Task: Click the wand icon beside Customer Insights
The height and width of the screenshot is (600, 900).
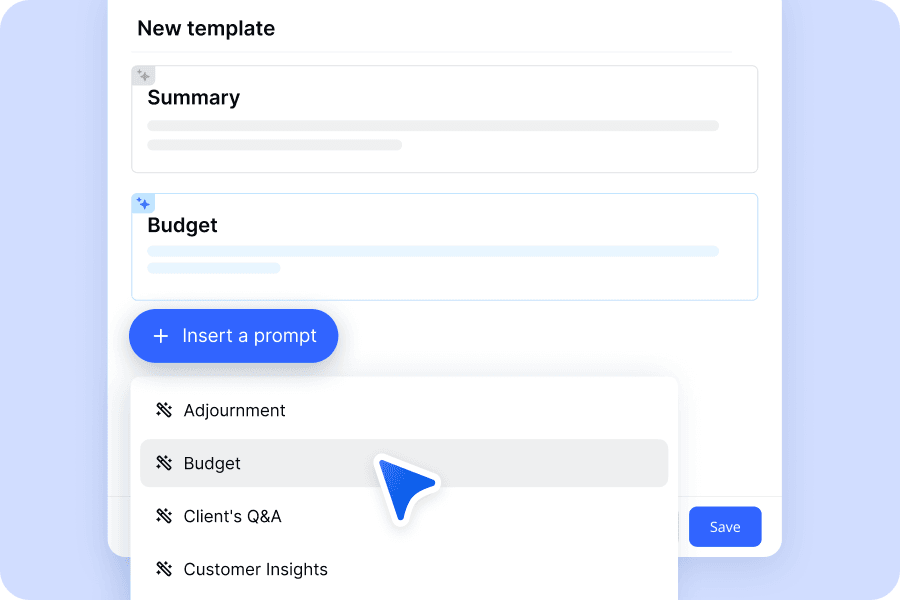Action: 164,568
